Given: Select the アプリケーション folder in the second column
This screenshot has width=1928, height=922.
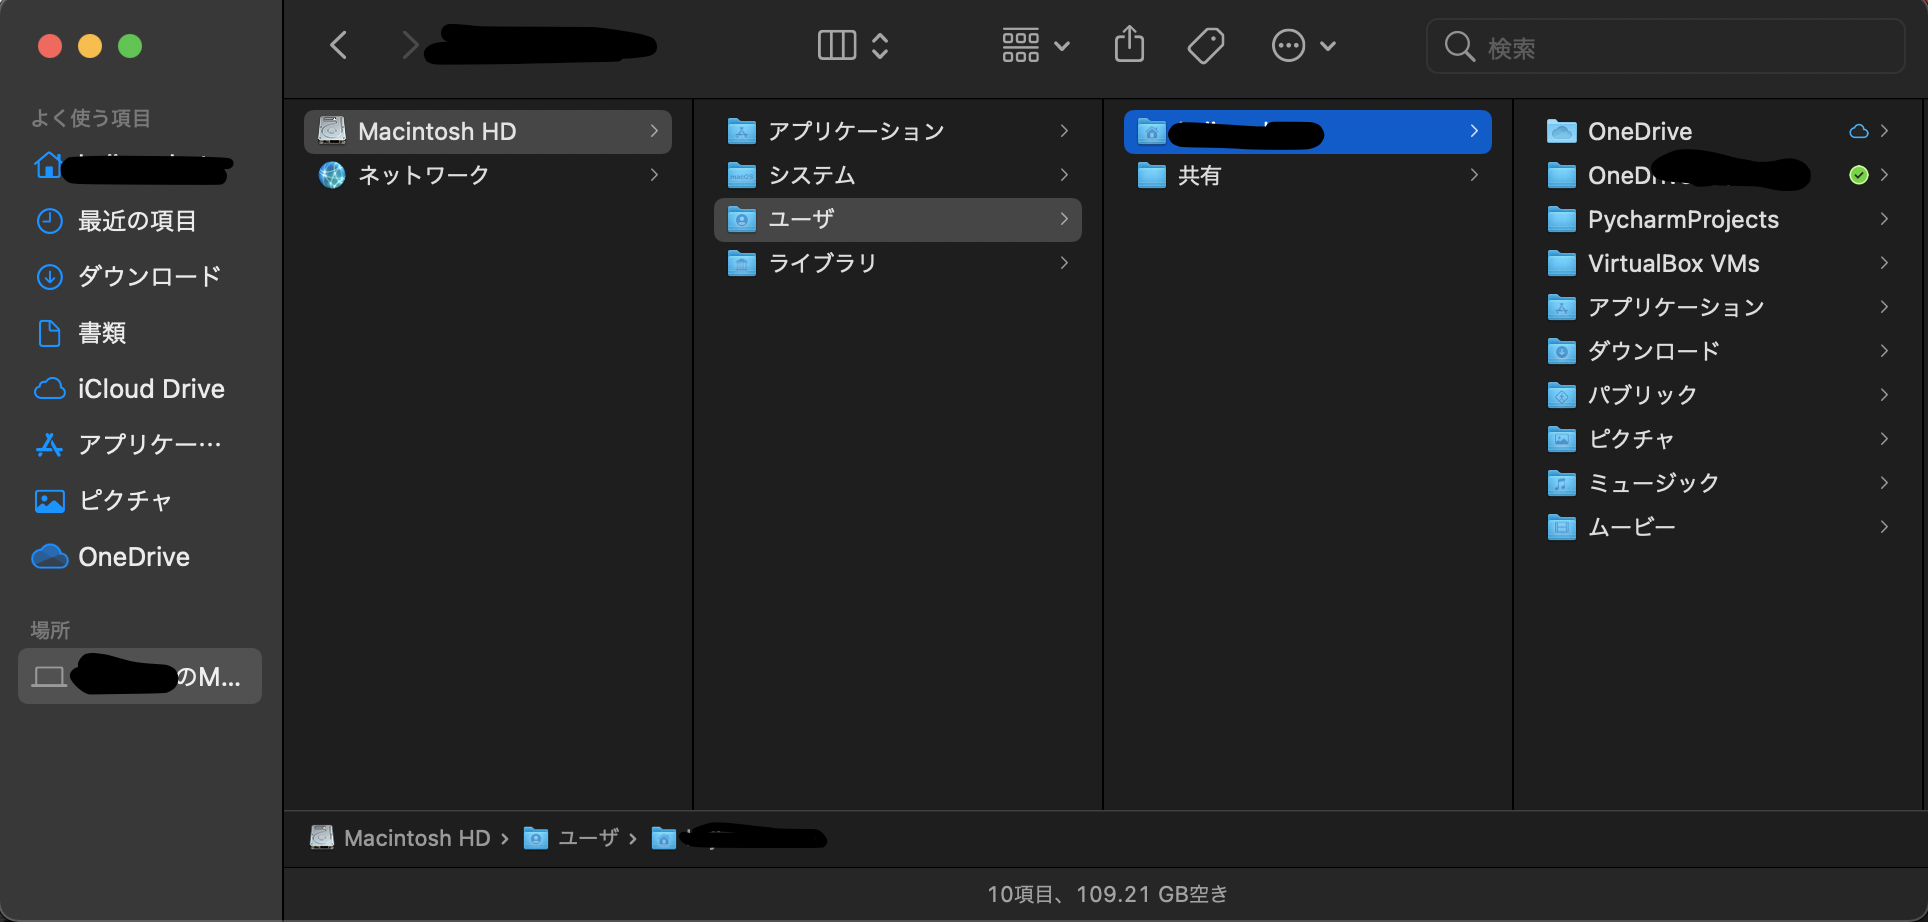Looking at the screenshot, I should tap(898, 131).
